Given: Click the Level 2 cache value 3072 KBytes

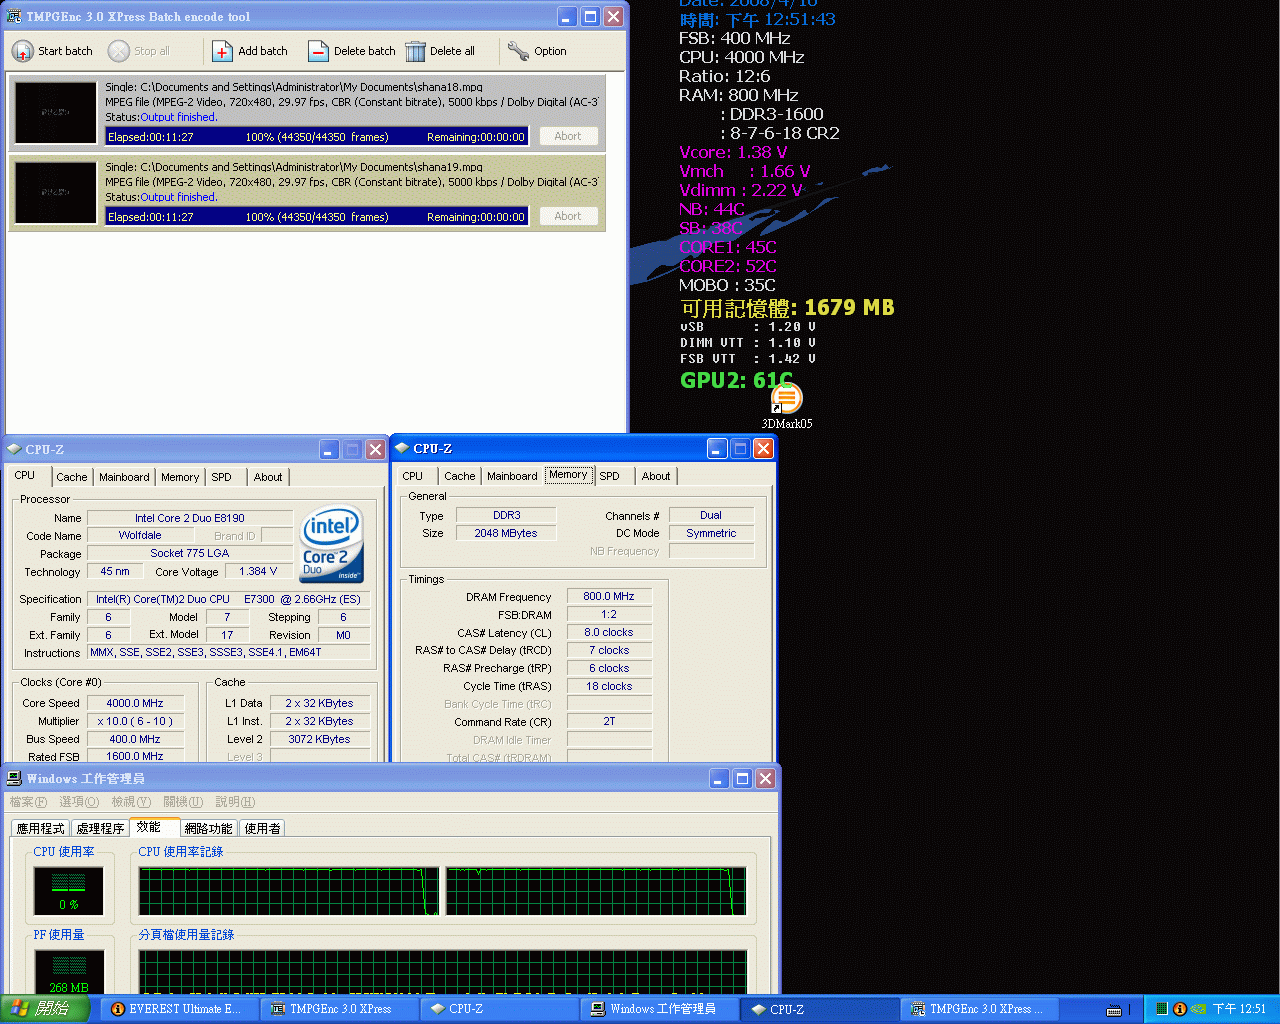Looking at the screenshot, I should 319,739.
